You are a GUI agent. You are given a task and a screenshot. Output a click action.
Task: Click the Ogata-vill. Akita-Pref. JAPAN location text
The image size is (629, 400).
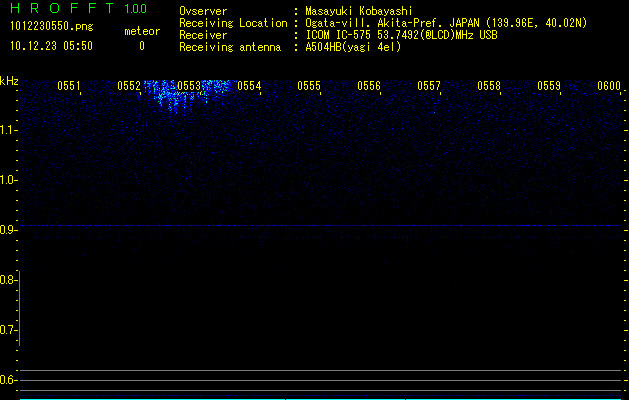pyautogui.click(x=446, y=23)
